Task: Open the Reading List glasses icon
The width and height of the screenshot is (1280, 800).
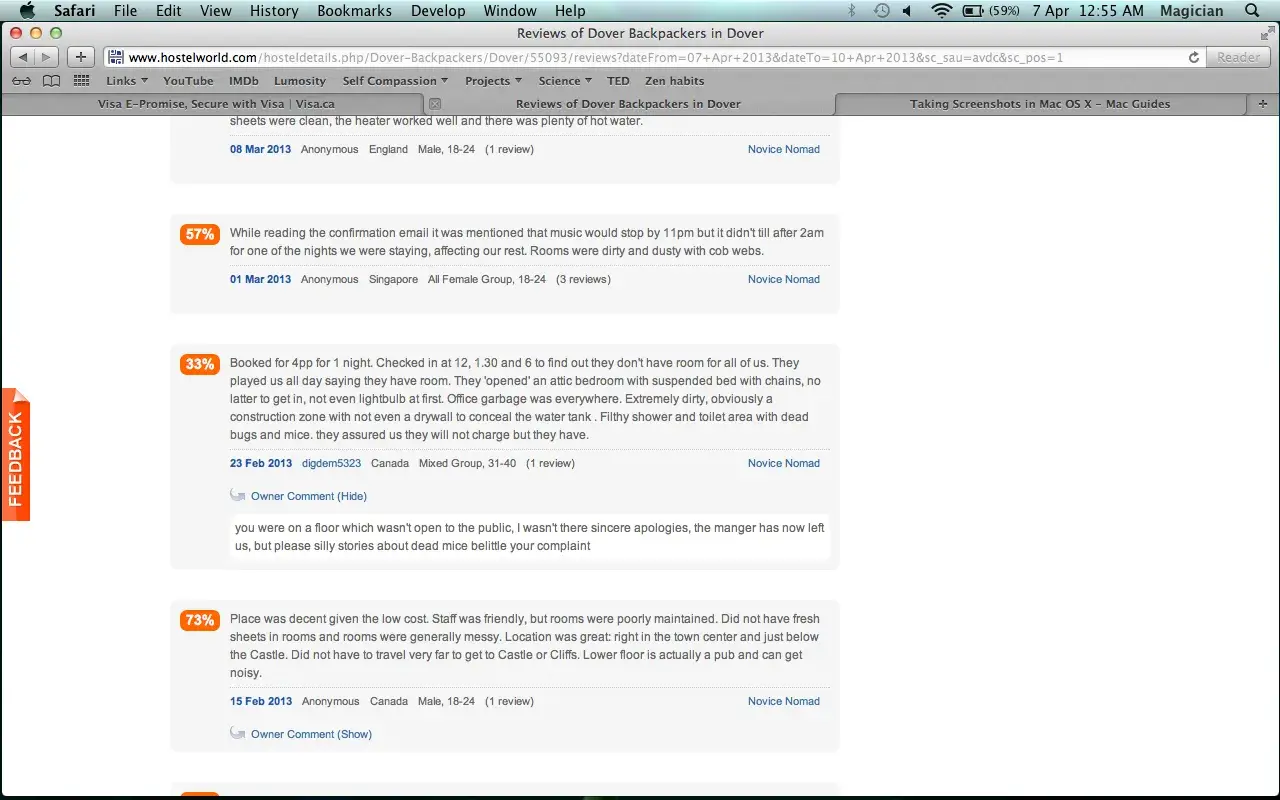Action: click(22, 81)
